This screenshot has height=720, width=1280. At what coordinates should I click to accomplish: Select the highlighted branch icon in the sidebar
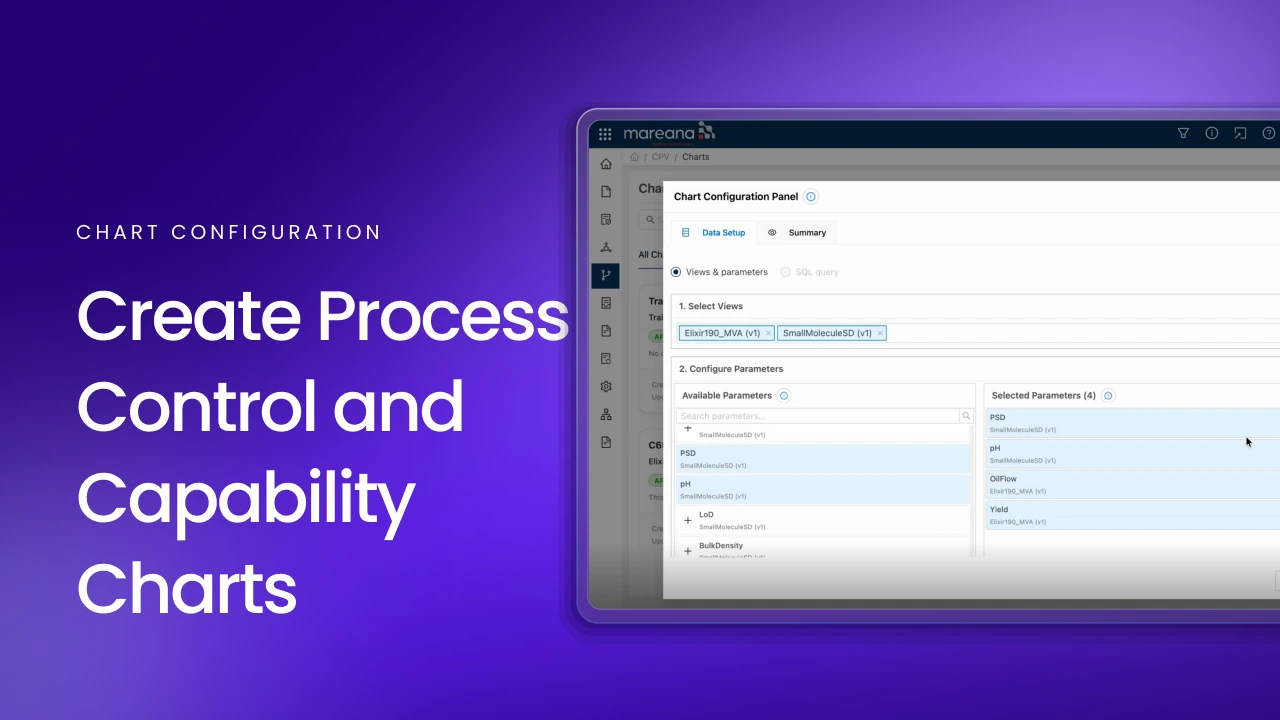point(606,275)
